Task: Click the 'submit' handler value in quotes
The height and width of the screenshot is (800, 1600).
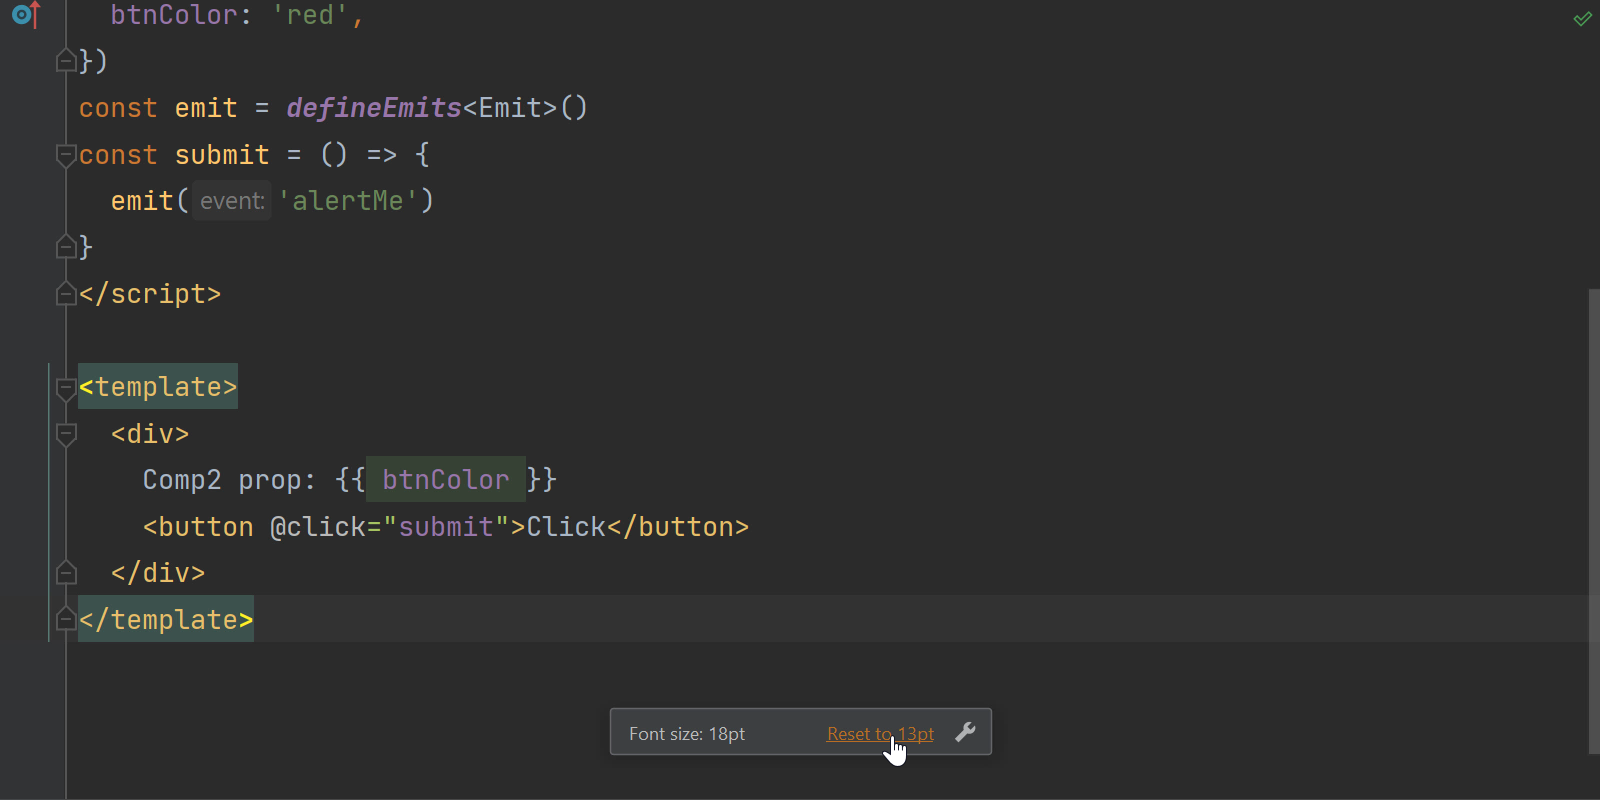Action: [446, 527]
